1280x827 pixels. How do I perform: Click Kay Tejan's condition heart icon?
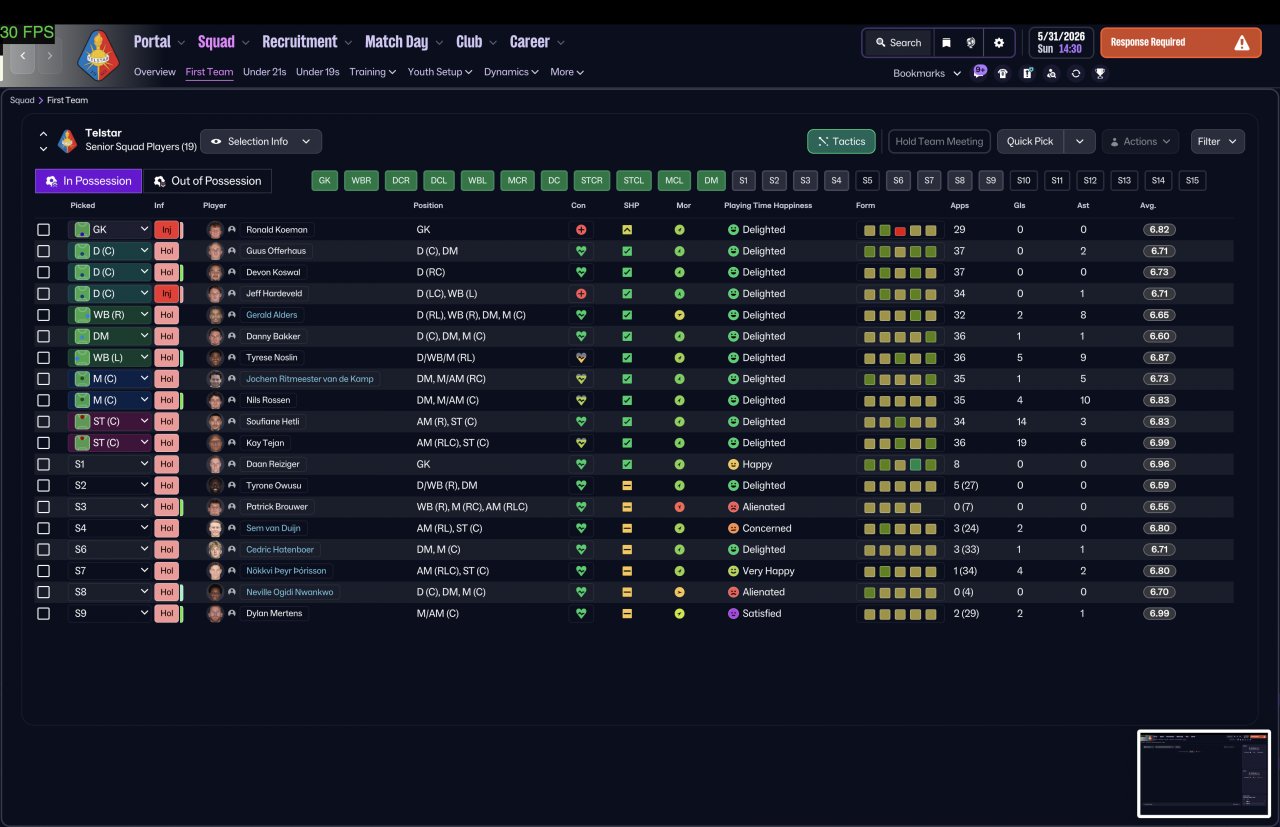coord(580,443)
